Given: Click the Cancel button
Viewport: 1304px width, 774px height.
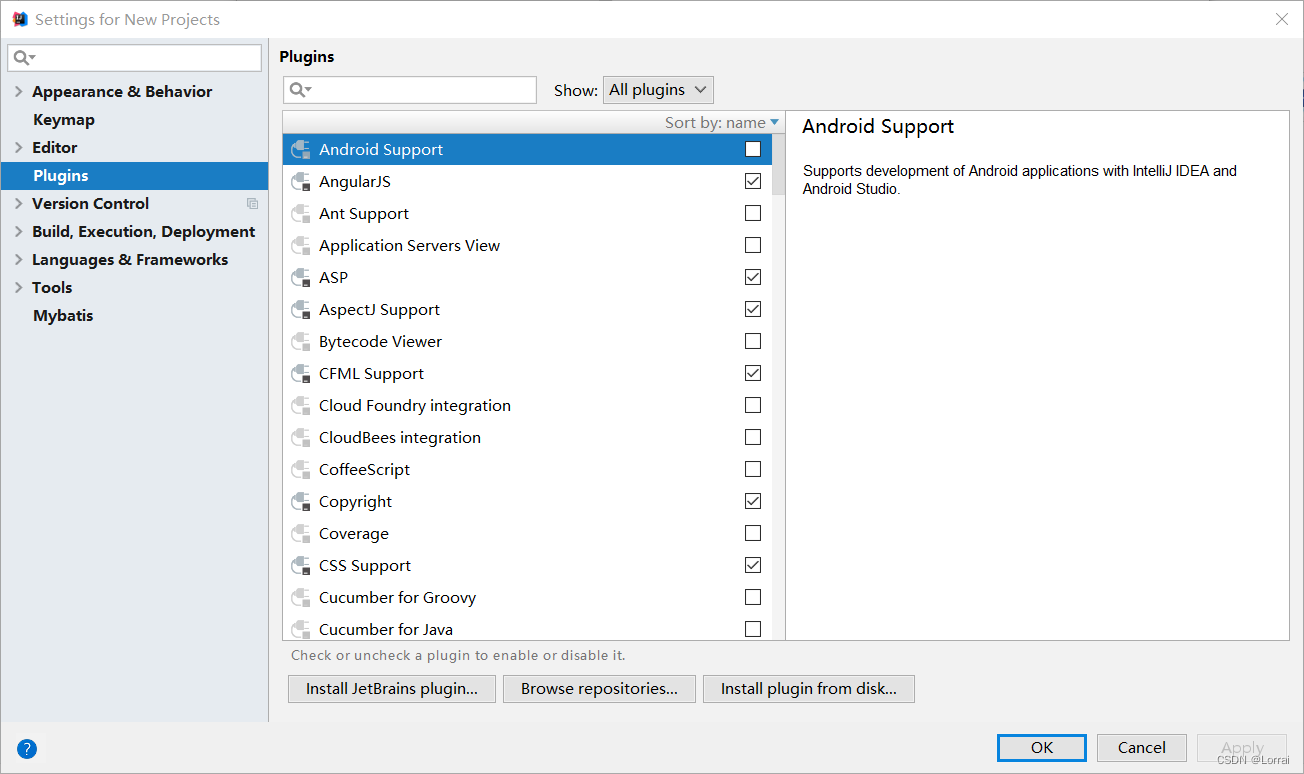Looking at the screenshot, I should pyautogui.click(x=1142, y=748).
